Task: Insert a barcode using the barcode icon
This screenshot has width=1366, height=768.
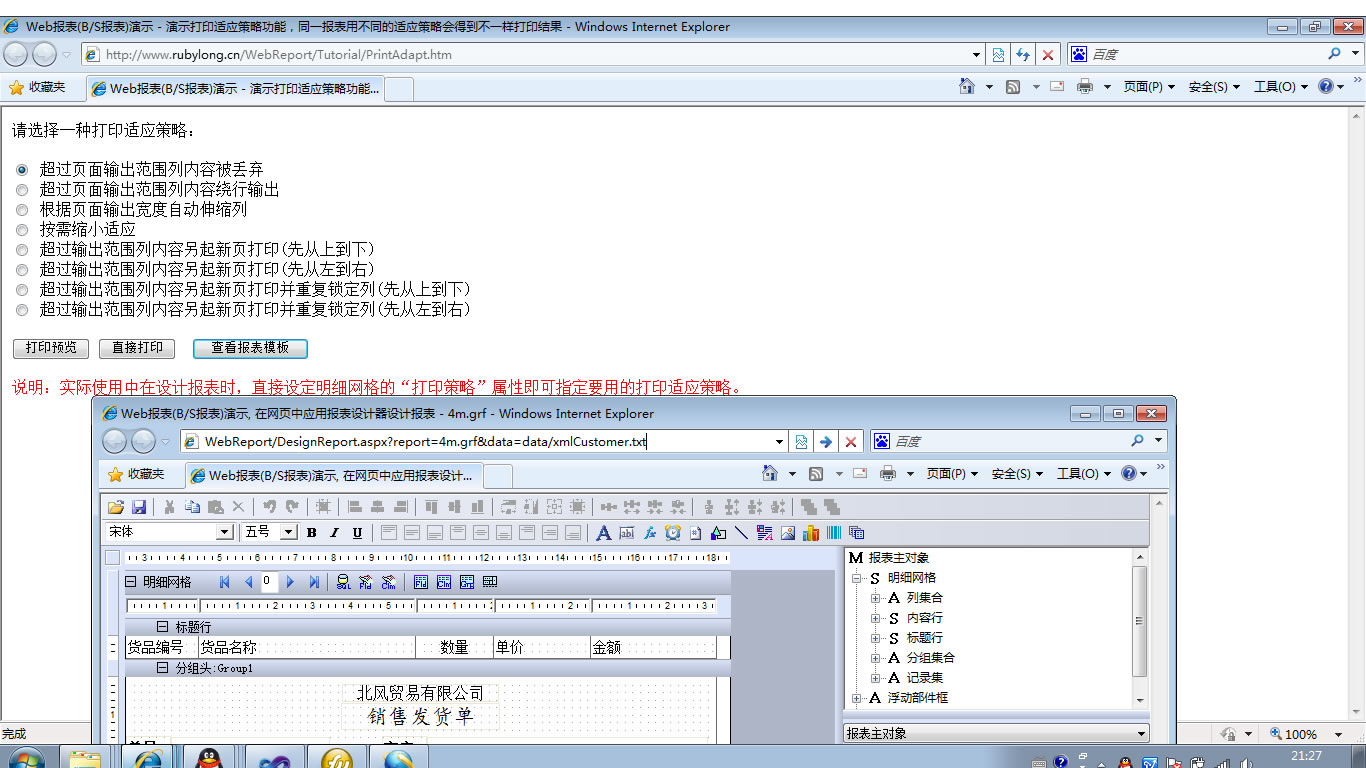Action: 833,533
